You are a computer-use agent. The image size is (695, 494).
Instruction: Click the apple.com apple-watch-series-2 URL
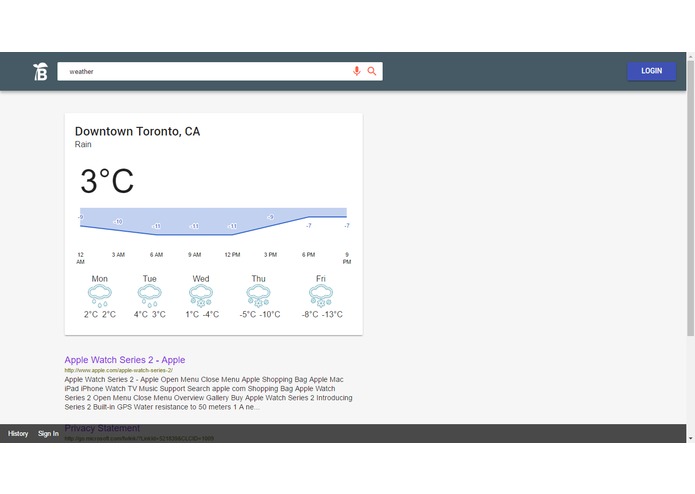[118, 370]
